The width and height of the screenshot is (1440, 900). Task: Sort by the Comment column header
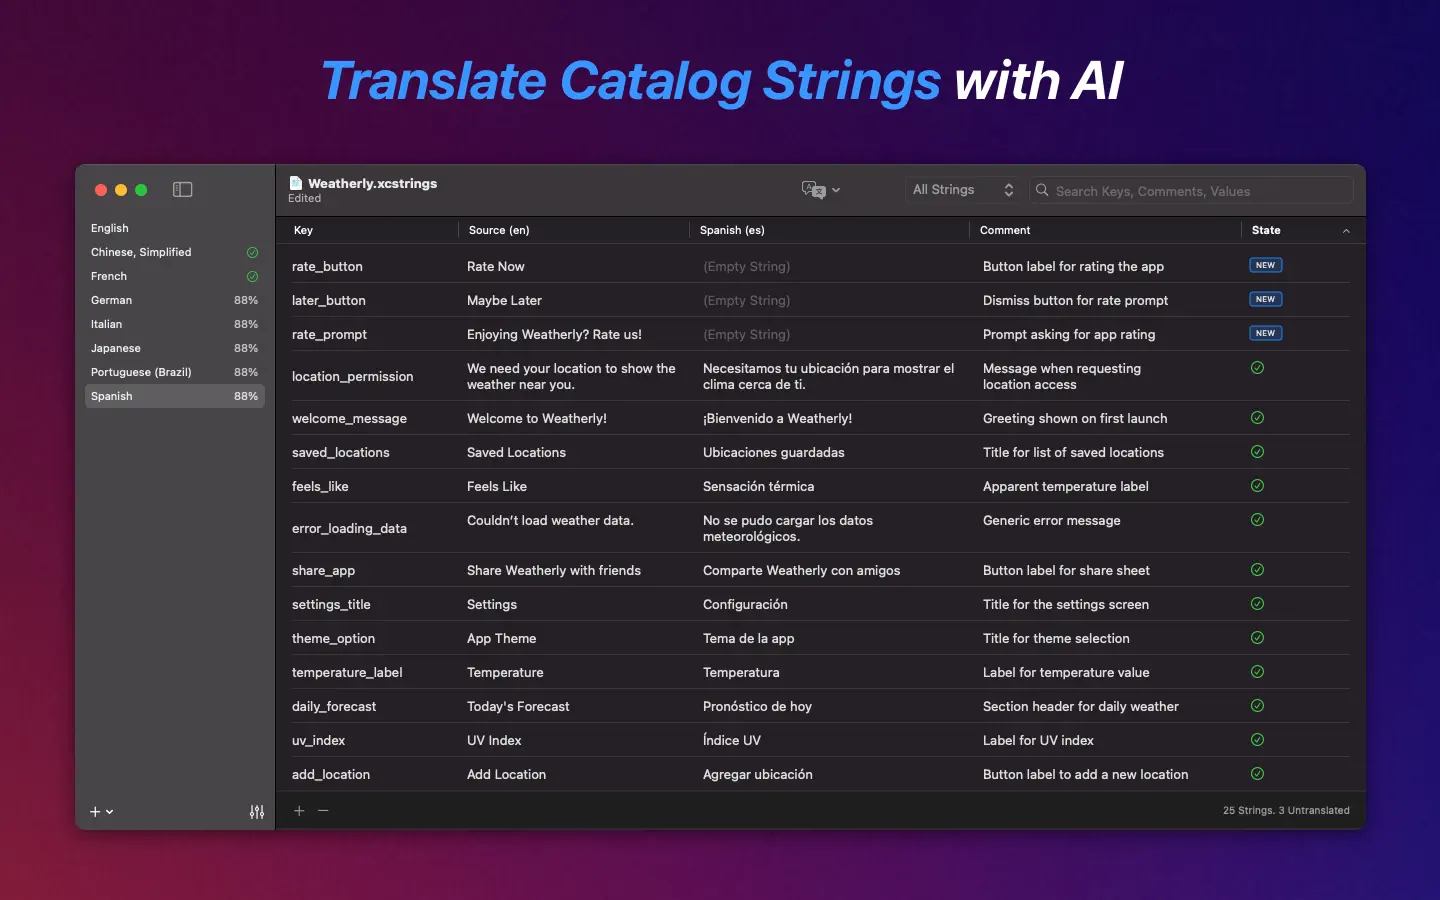1105,230
